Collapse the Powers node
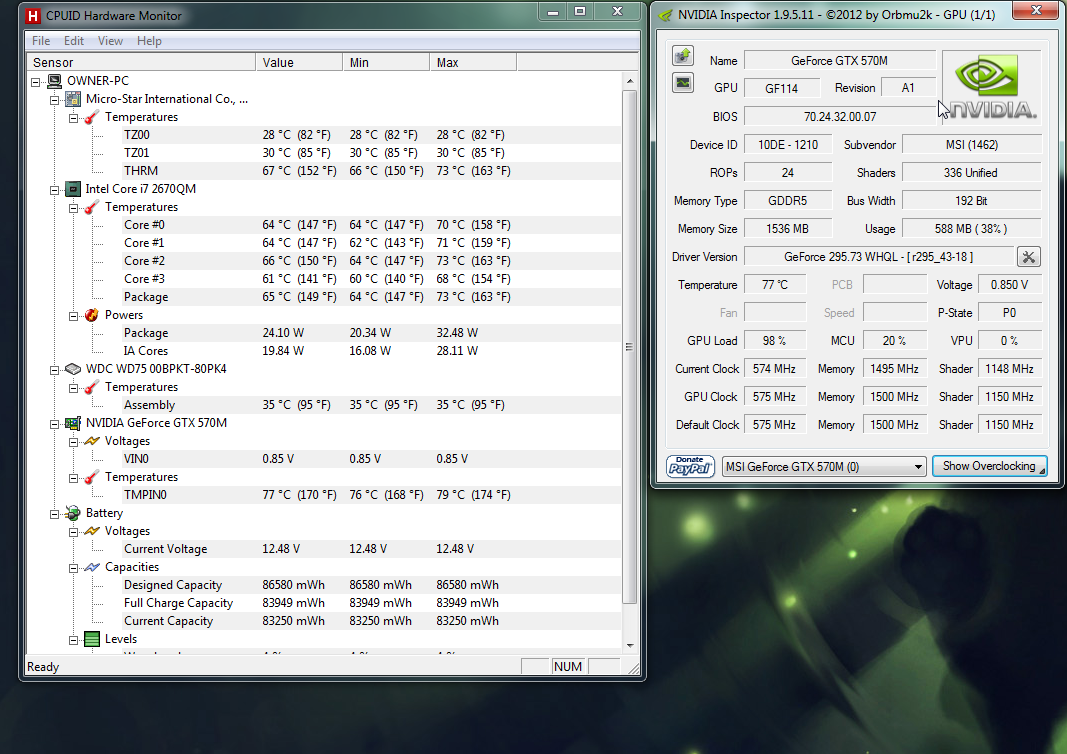 click(73, 316)
